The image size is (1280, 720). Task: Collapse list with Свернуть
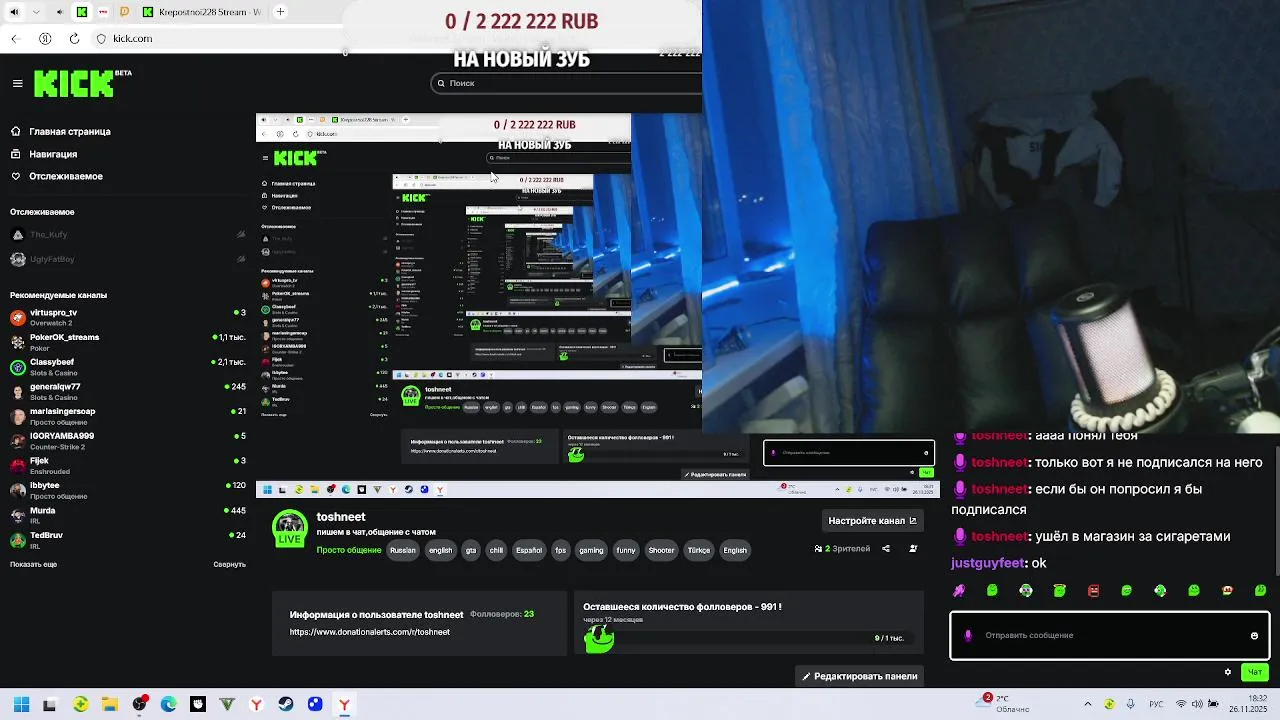click(229, 564)
